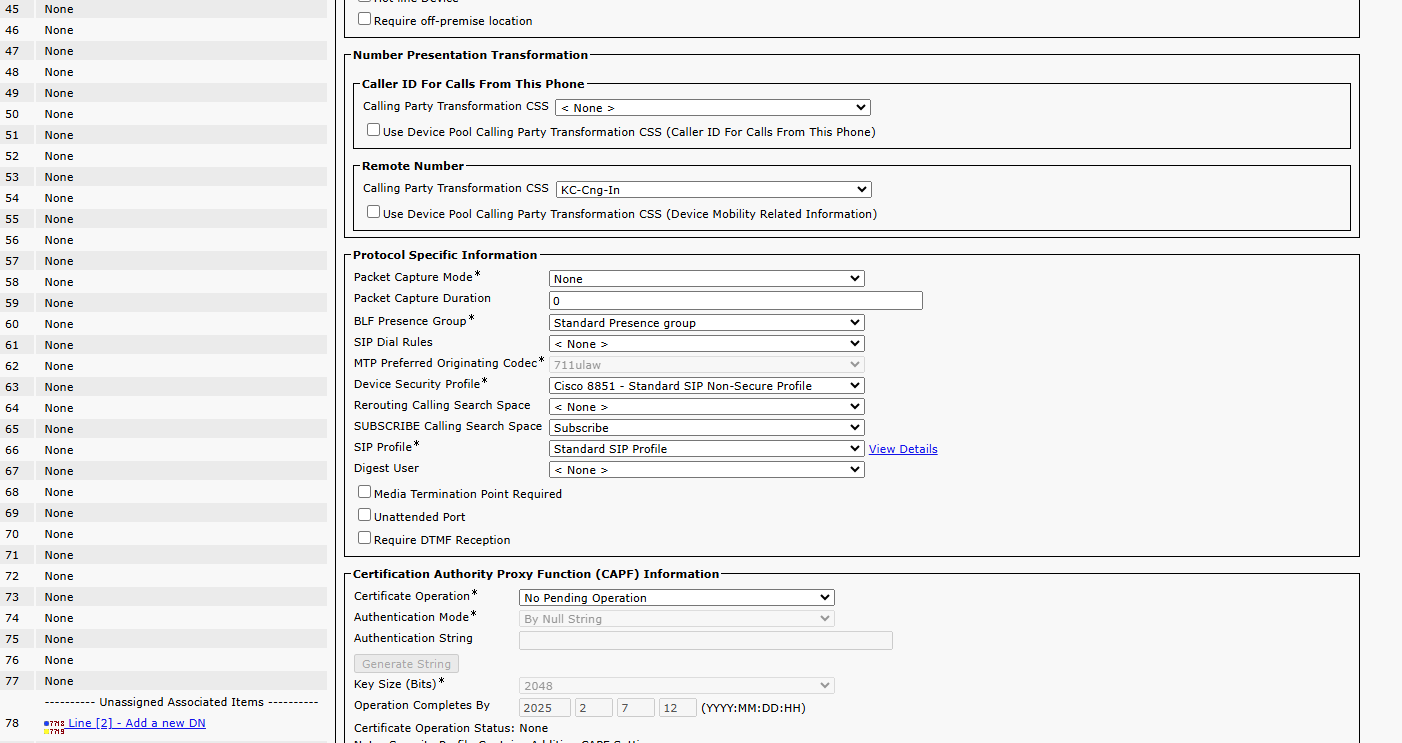The width and height of the screenshot is (1402, 743).
Task: Open SIP Profile dropdown
Action: coord(707,449)
